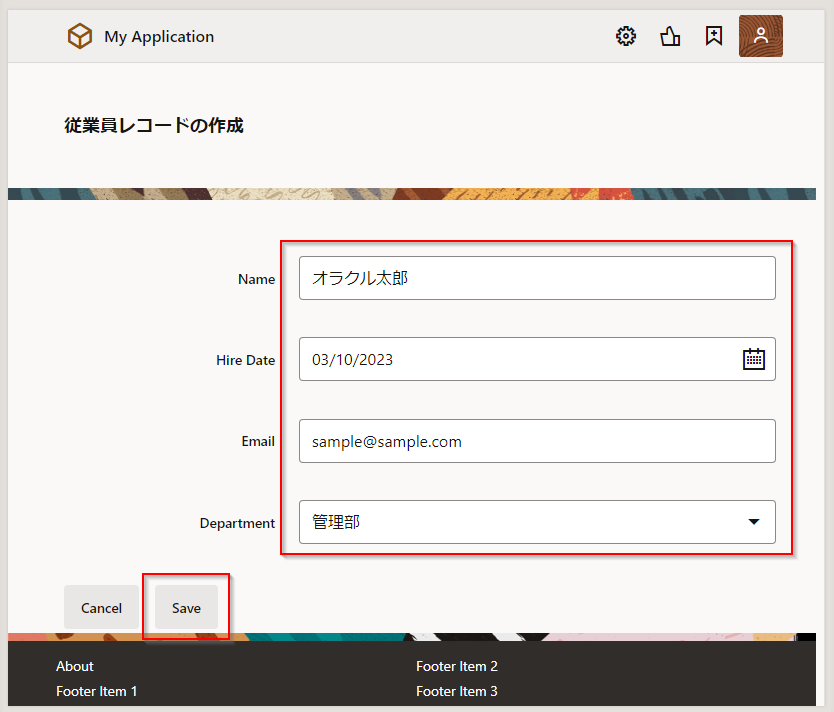Viewport: 834px width, 712px height.
Task: Click the cube application logo icon
Action: [79, 37]
